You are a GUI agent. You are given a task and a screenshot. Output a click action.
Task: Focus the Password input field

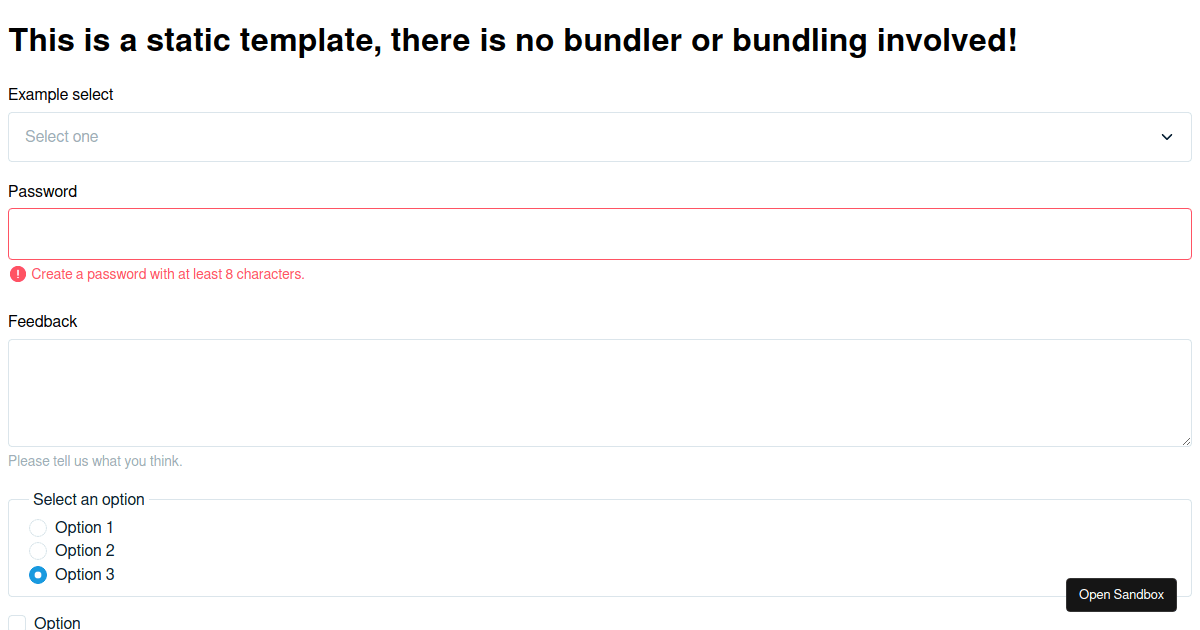pos(600,234)
